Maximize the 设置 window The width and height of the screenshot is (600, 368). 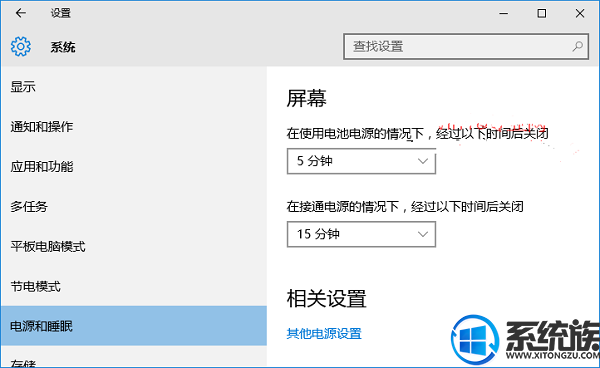541,13
